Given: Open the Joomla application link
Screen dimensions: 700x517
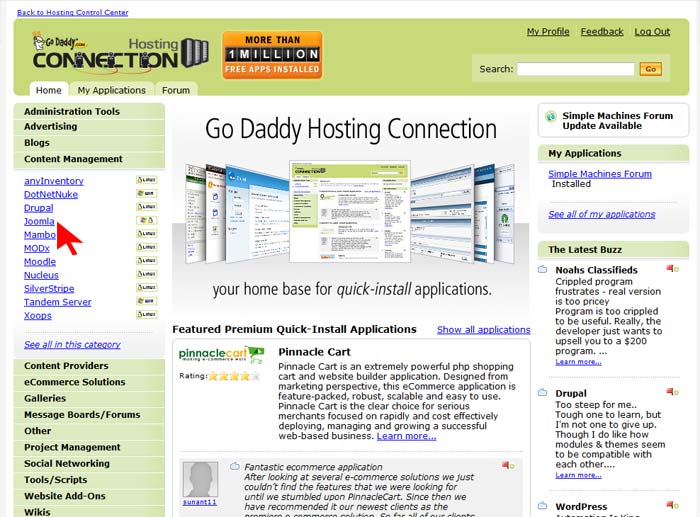Looking at the screenshot, I should tap(39, 221).
